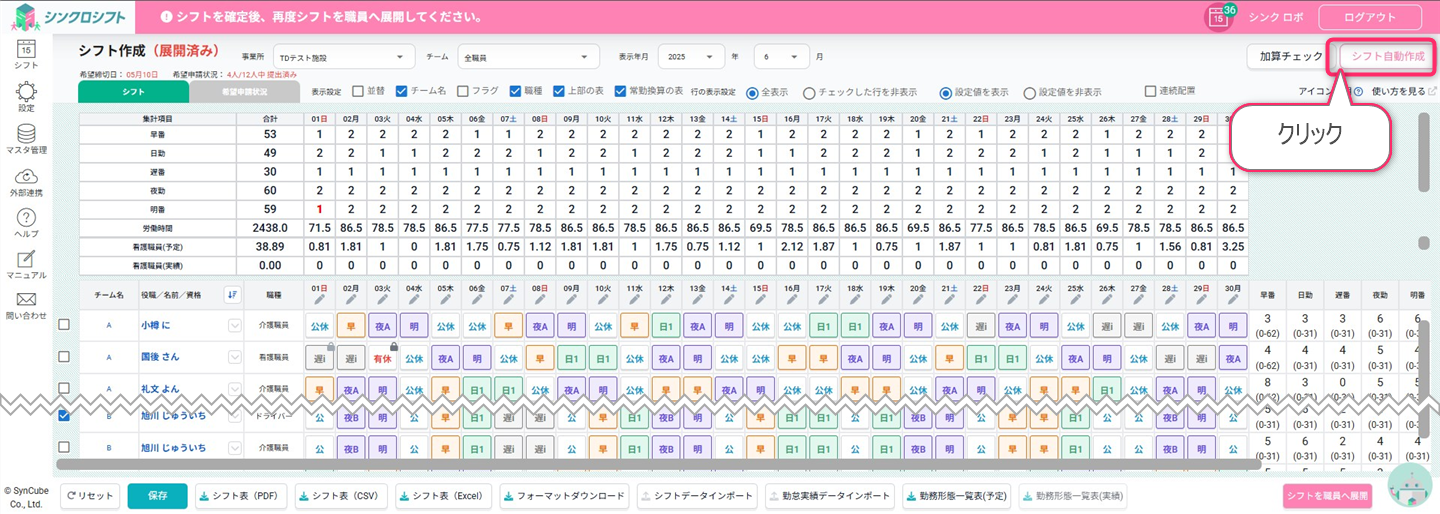
Task: Click 勤務形態一覧表(予定) button
Action: (957, 496)
